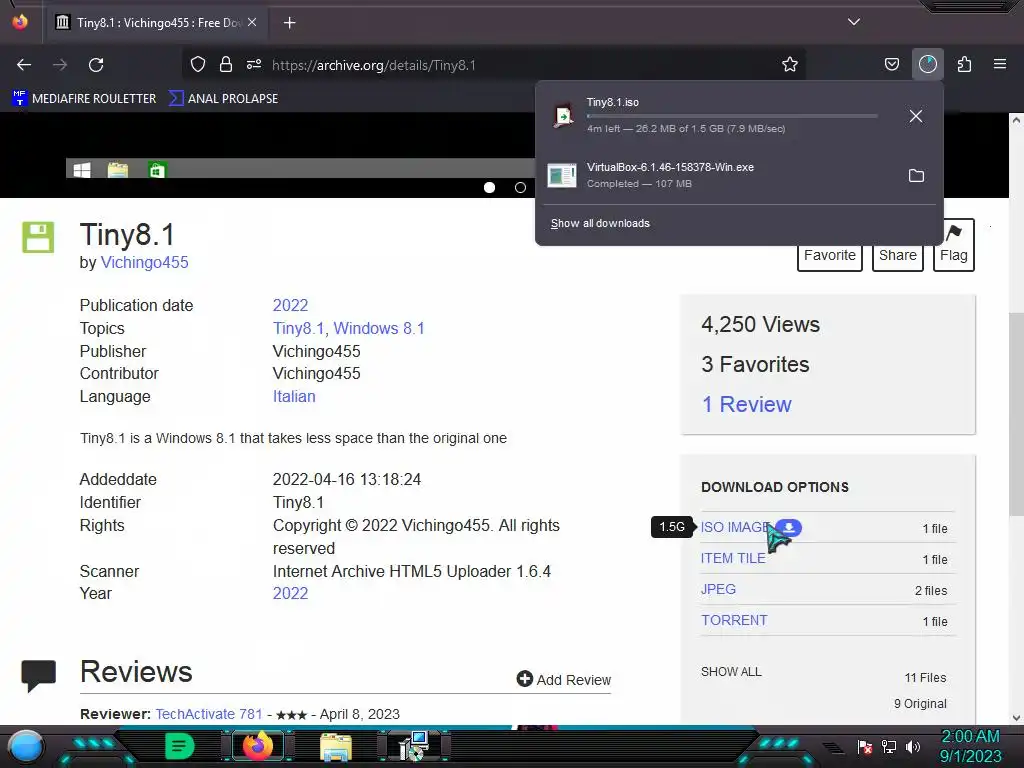Expand the JPEG download files
Viewport: 1024px width, 768px height.
[x=718, y=589]
